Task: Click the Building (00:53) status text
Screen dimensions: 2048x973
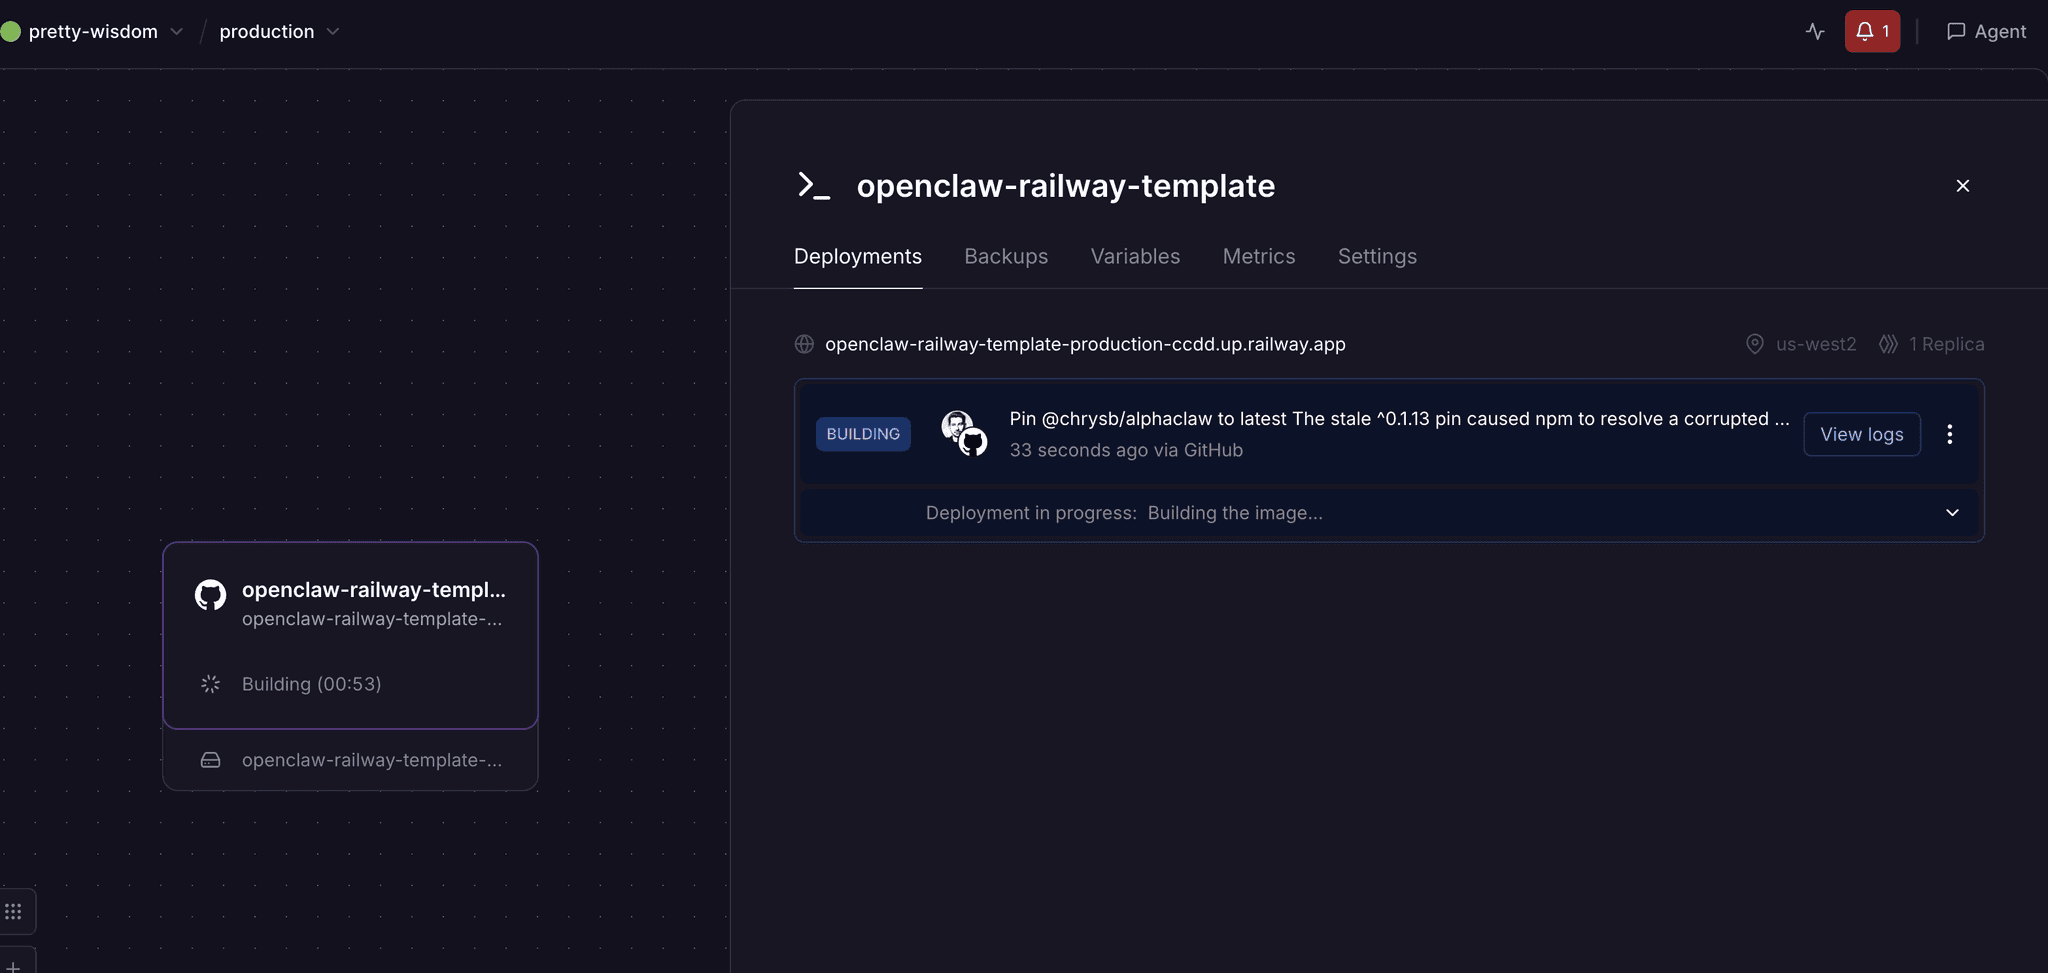Action: click(311, 684)
